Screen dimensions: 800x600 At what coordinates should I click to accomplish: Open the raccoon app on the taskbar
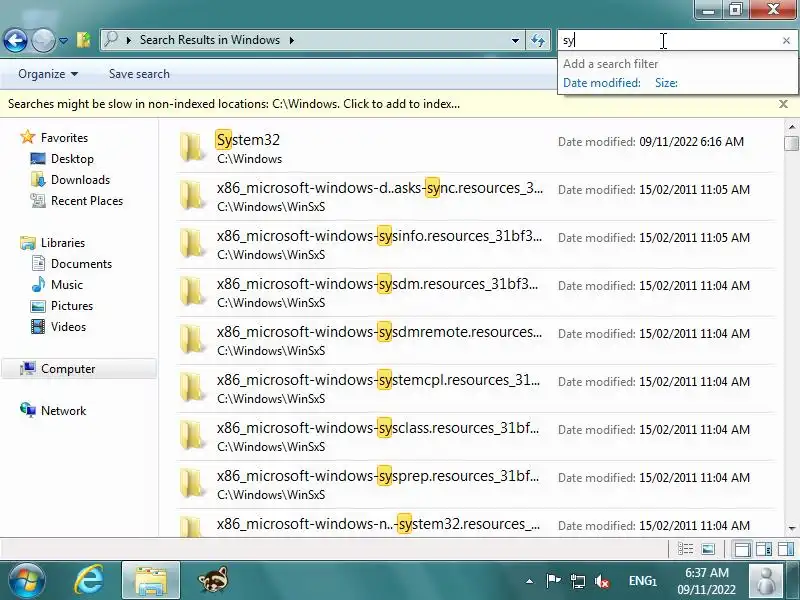(213, 580)
